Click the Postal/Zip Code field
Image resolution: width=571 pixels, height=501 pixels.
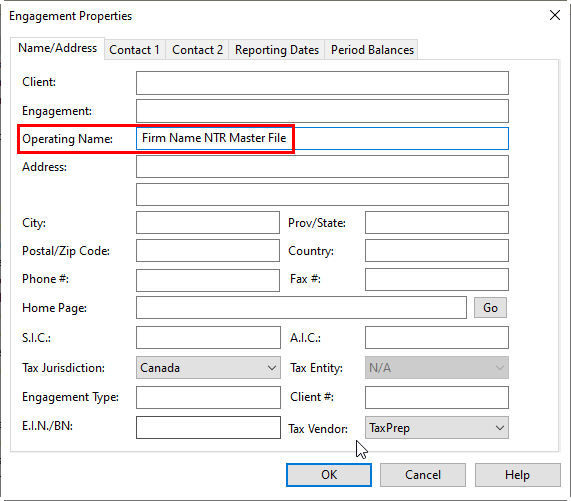(x=208, y=250)
